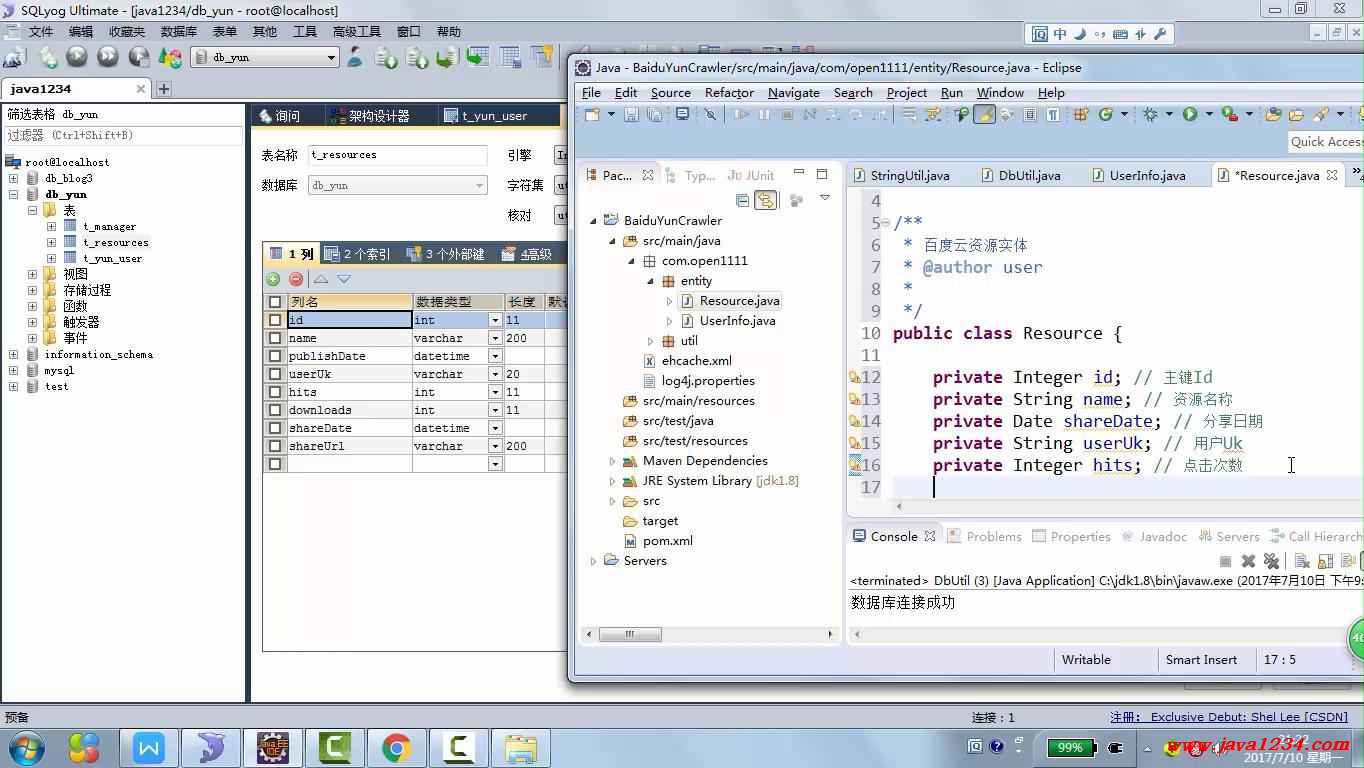This screenshot has width=1364, height=768.
Task: Open Chrome from the taskbar
Action: tap(396, 748)
